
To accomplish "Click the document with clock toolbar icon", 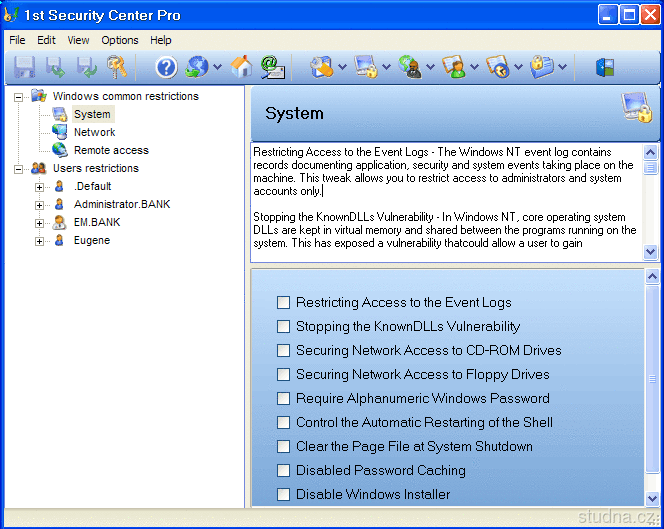I will 498,67.
